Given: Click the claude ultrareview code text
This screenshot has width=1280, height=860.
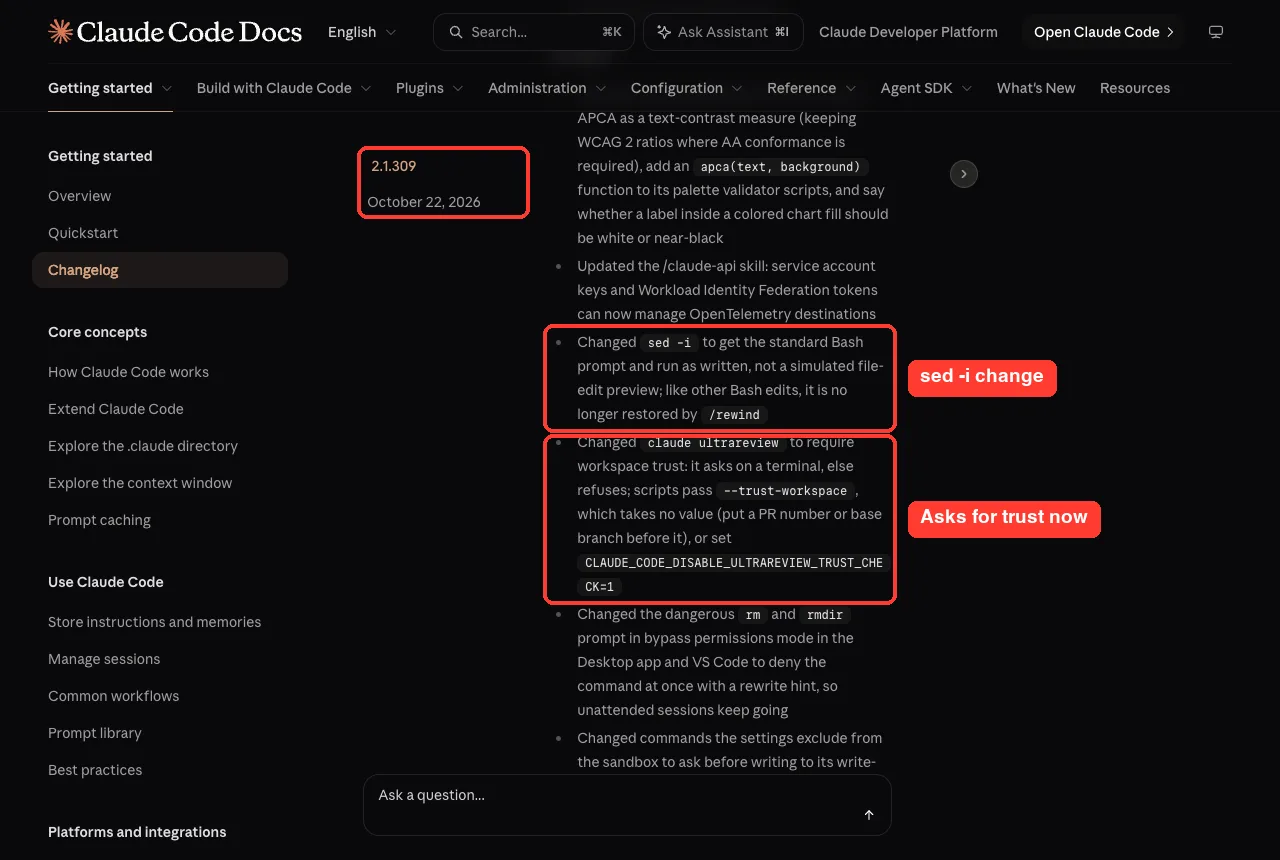Looking at the screenshot, I should click(x=713, y=443).
